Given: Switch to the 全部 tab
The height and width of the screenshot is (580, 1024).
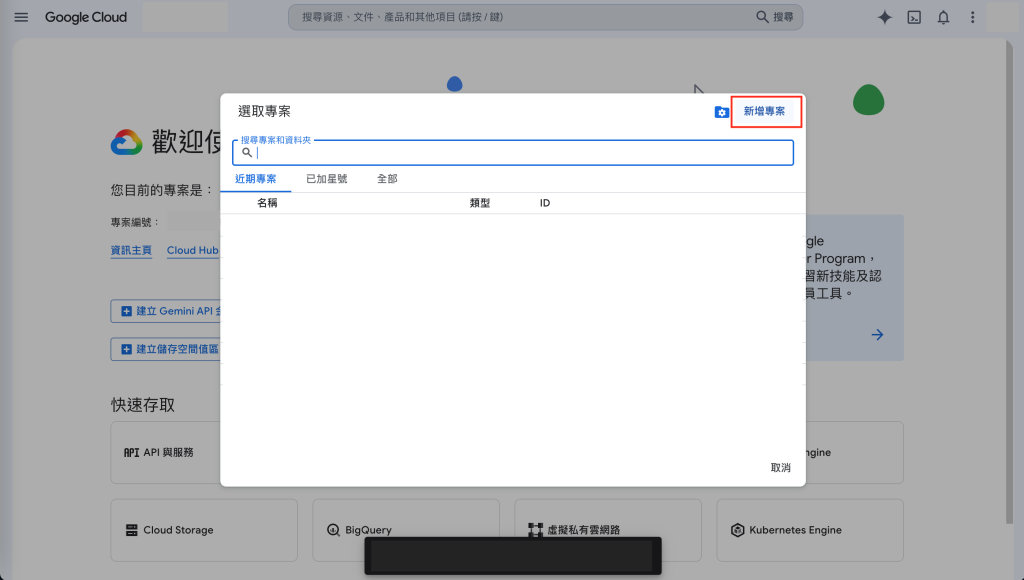Looking at the screenshot, I should [387, 179].
